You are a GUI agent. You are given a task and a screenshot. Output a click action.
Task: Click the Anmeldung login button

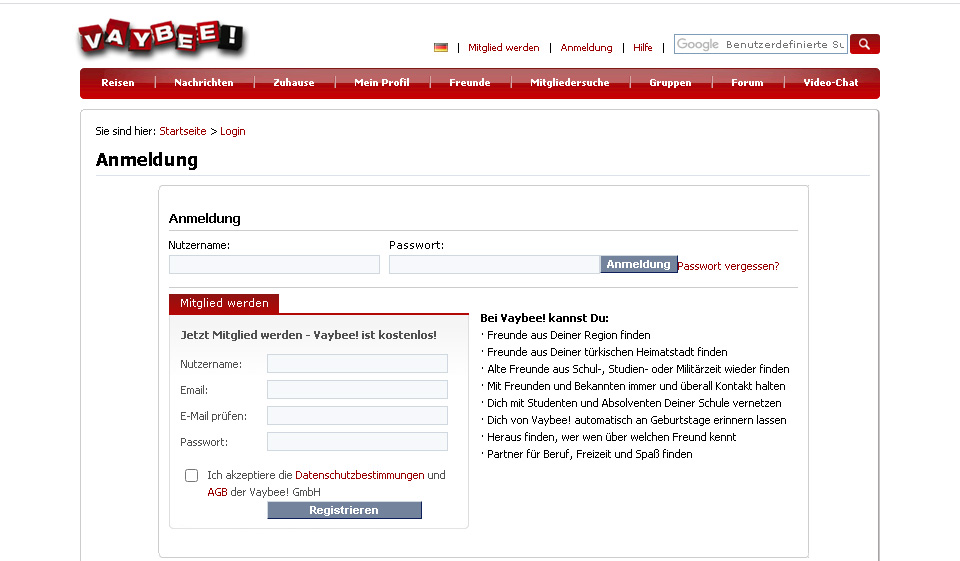coord(639,264)
